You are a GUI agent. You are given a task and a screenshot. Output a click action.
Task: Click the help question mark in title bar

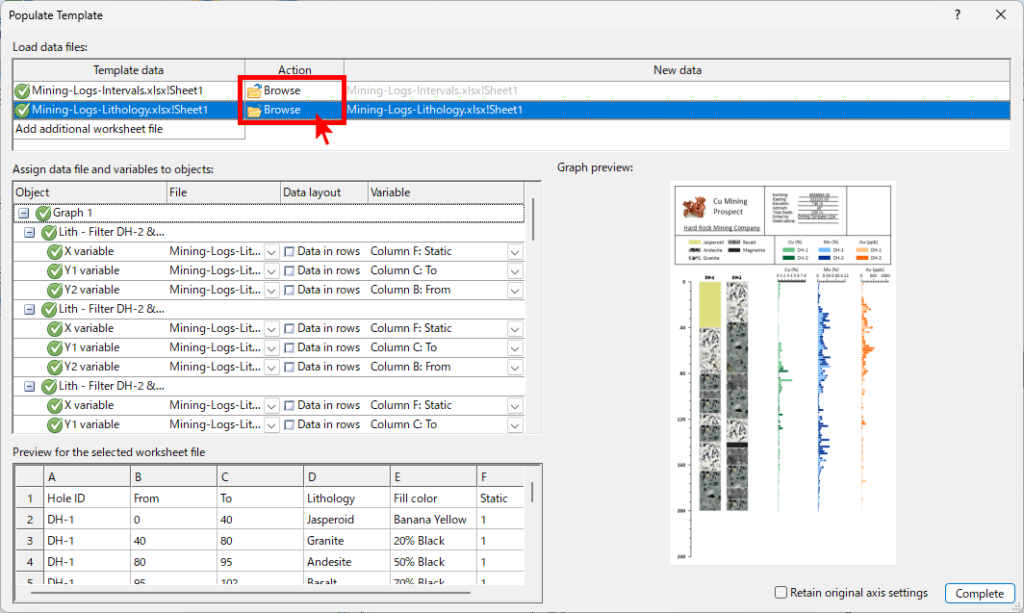coord(957,15)
